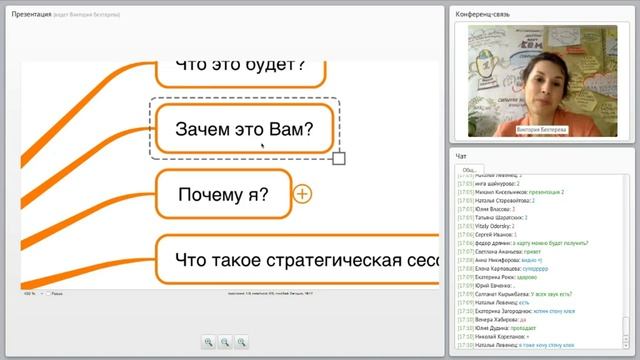640x360 pixels.
Task: Click Наталья Левенец's message "есть"
Action: (524, 302)
